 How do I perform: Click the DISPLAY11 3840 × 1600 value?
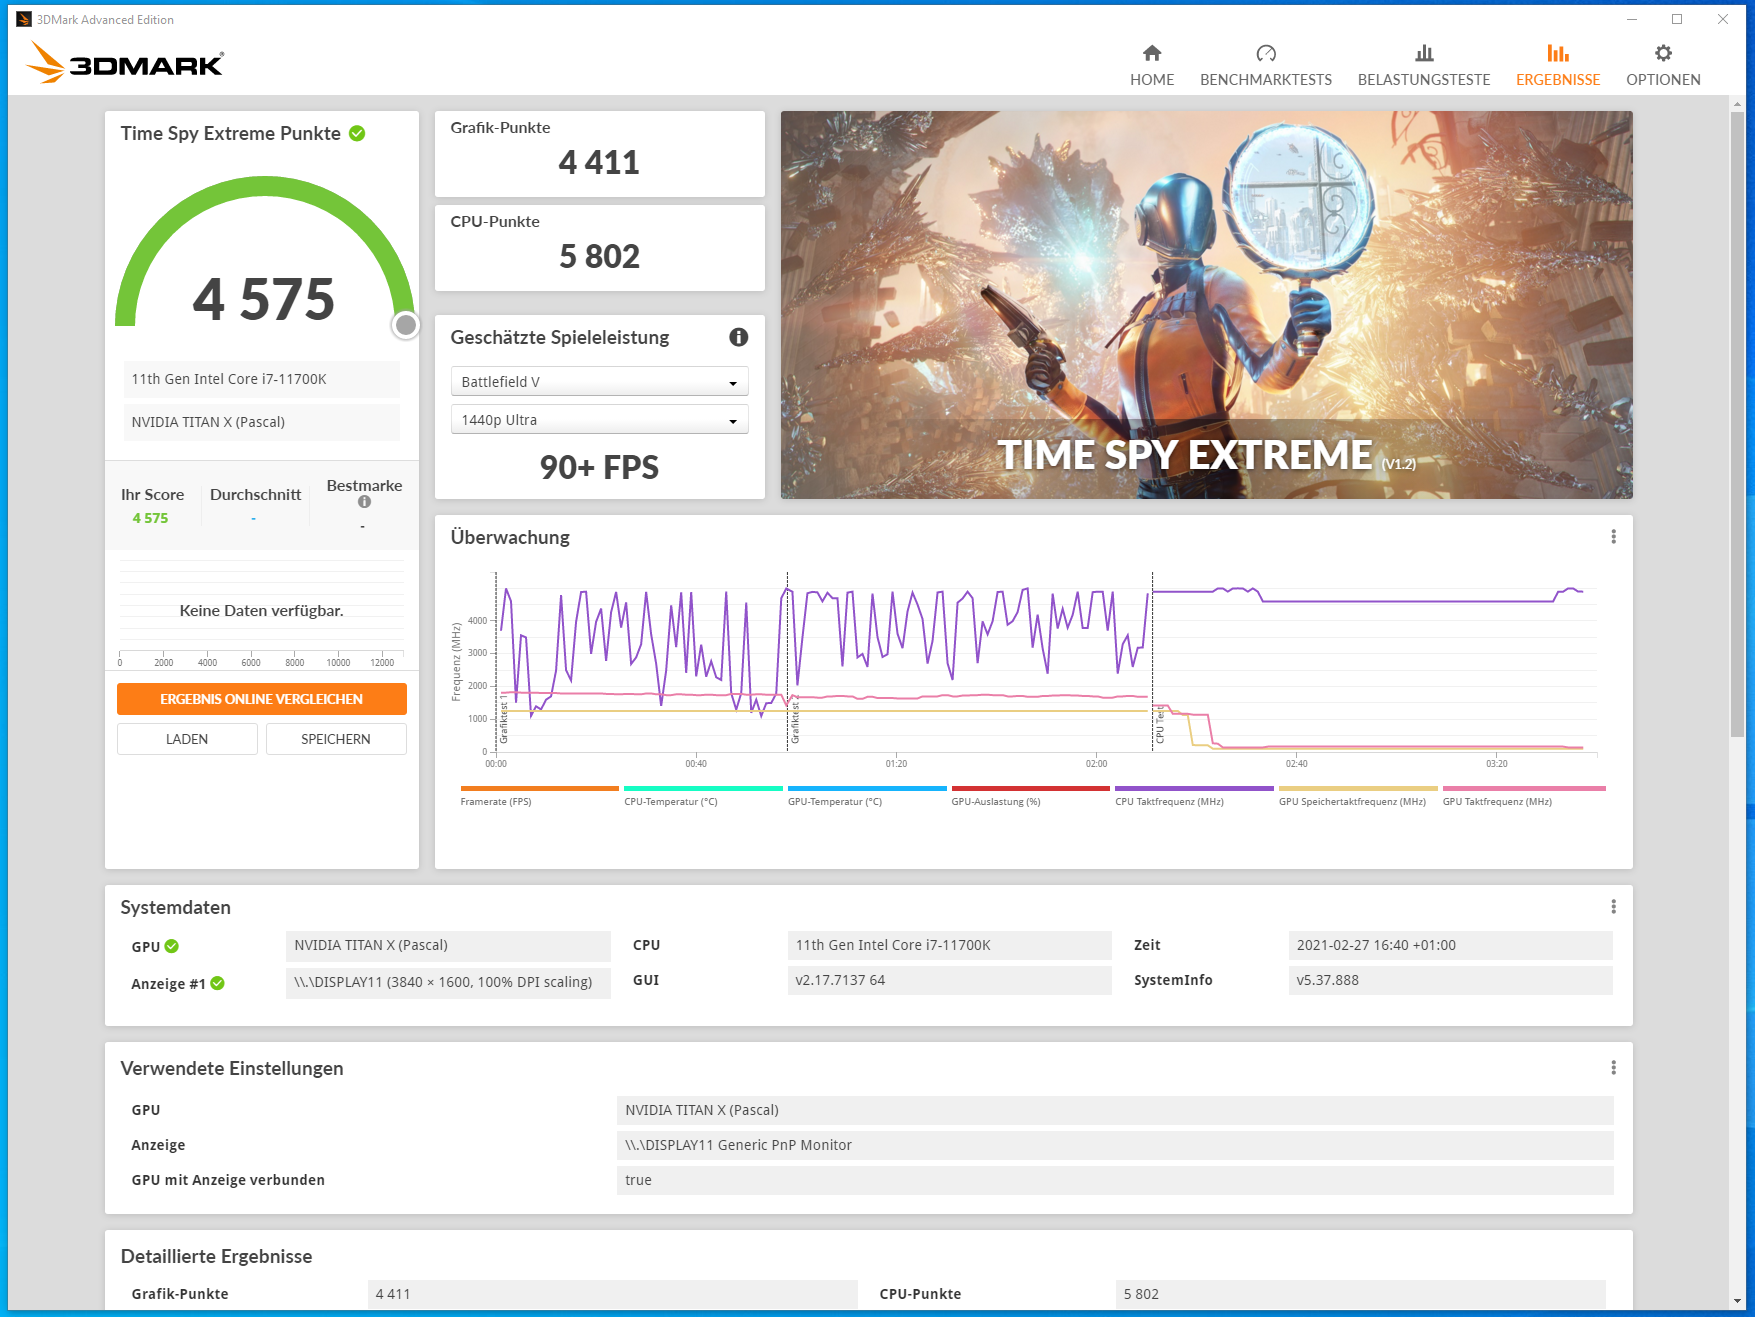click(x=448, y=982)
